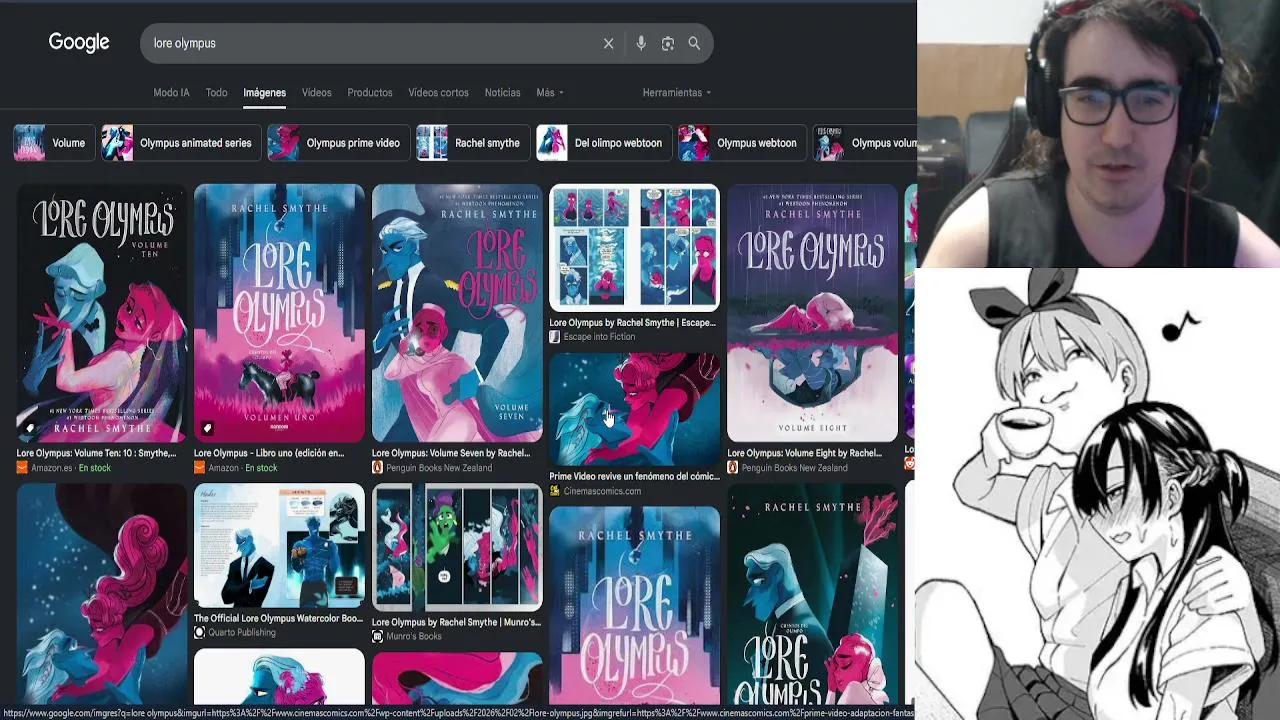Screen dimensions: 1280x720
Task: Open the Herramientas dropdown
Action: [x=677, y=93]
